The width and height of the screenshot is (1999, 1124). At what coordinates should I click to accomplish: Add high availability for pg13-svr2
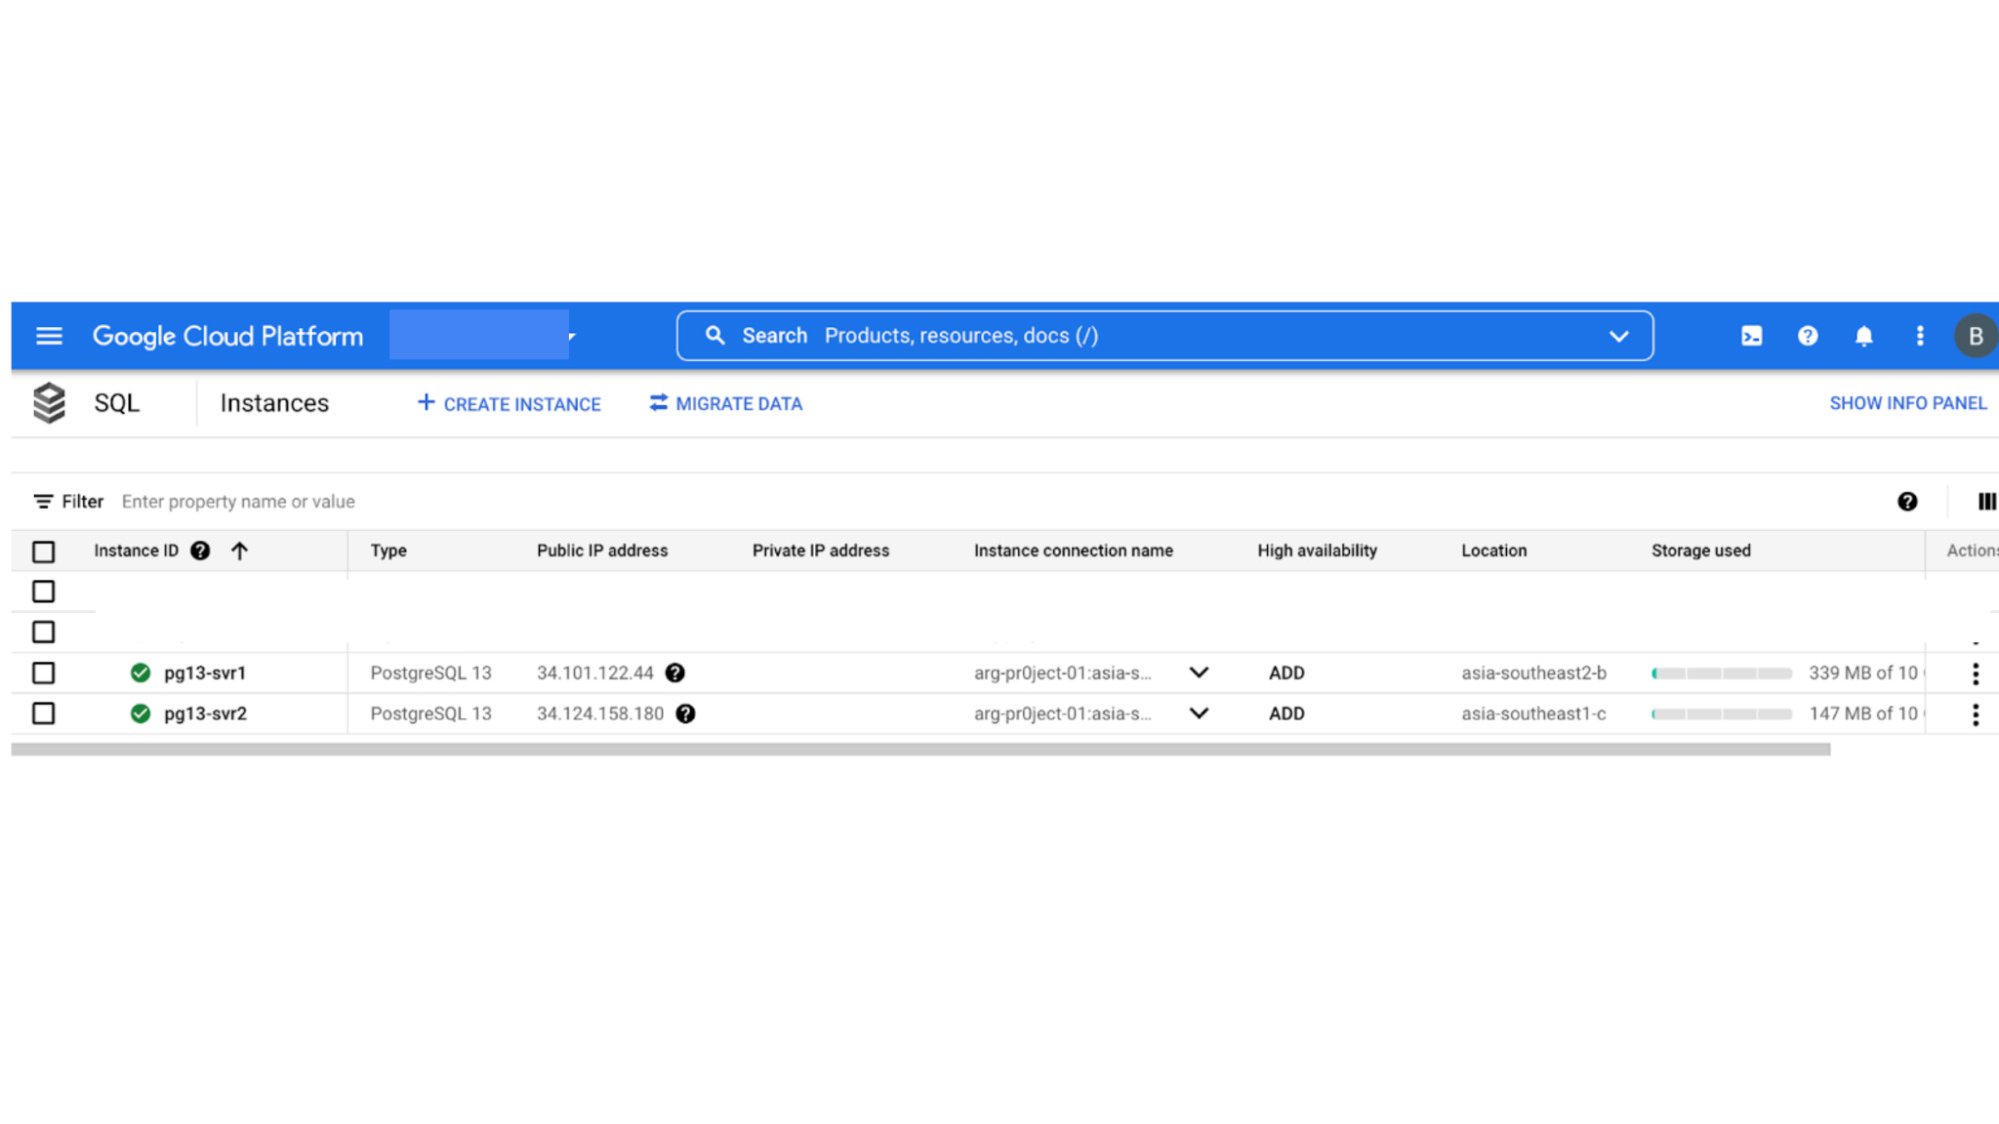1287,714
